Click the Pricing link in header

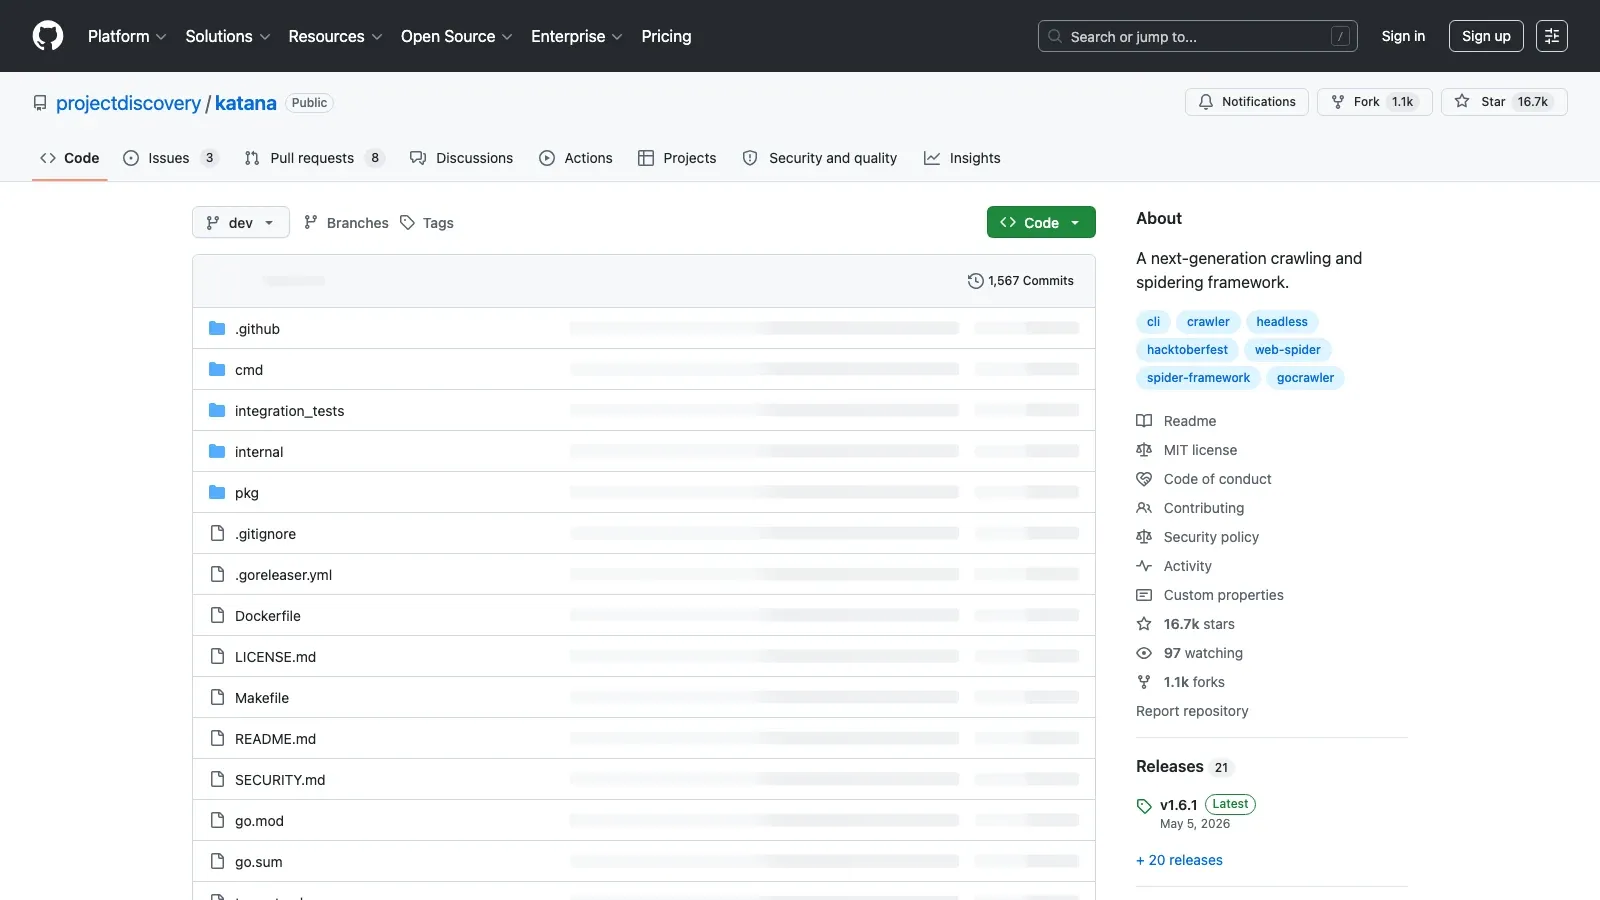click(666, 36)
